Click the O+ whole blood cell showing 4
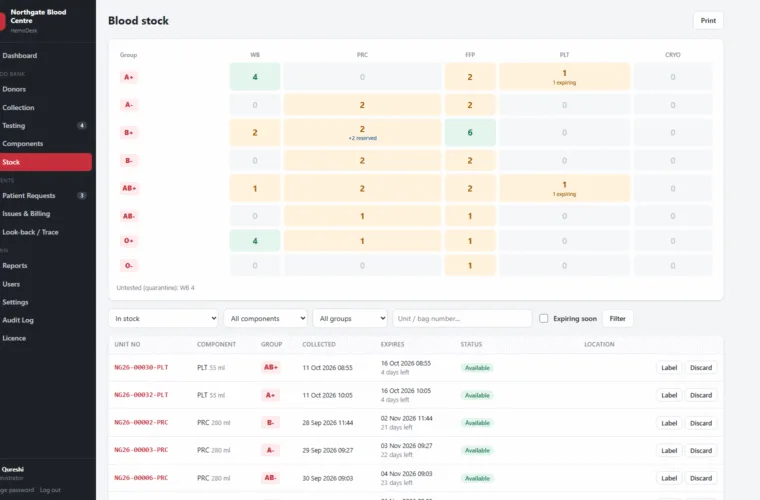760x500 pixels. (255, 241)
